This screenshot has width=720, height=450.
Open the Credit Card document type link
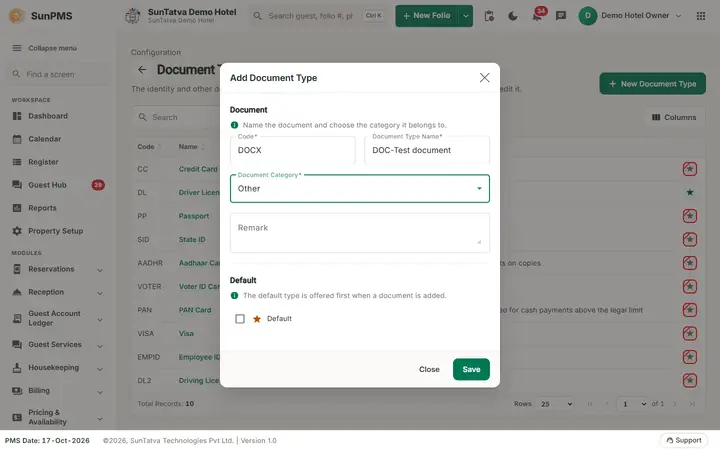click(198, 169)
